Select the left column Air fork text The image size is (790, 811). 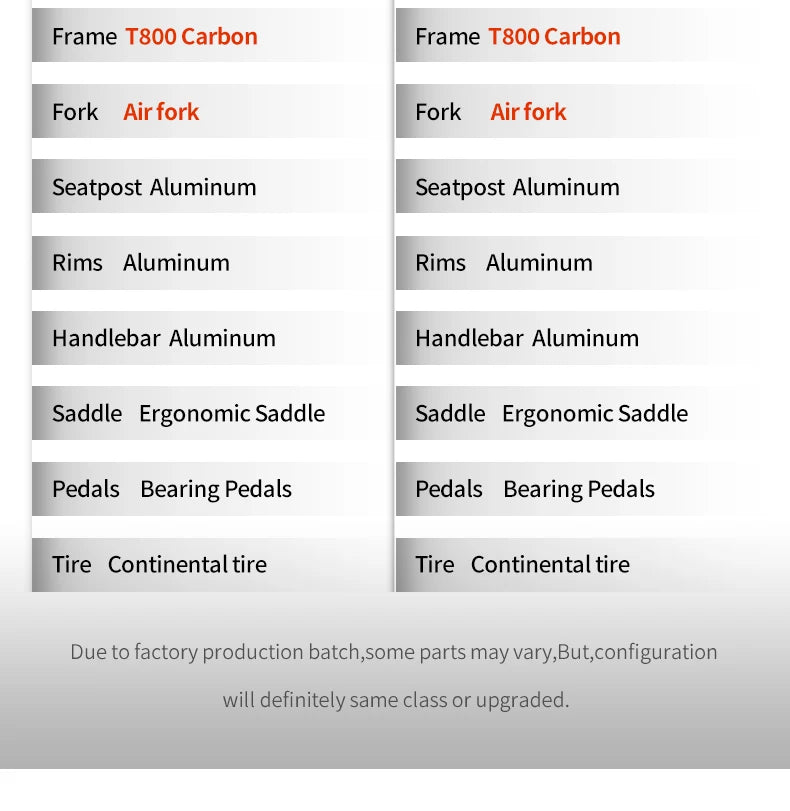(161, 112)
